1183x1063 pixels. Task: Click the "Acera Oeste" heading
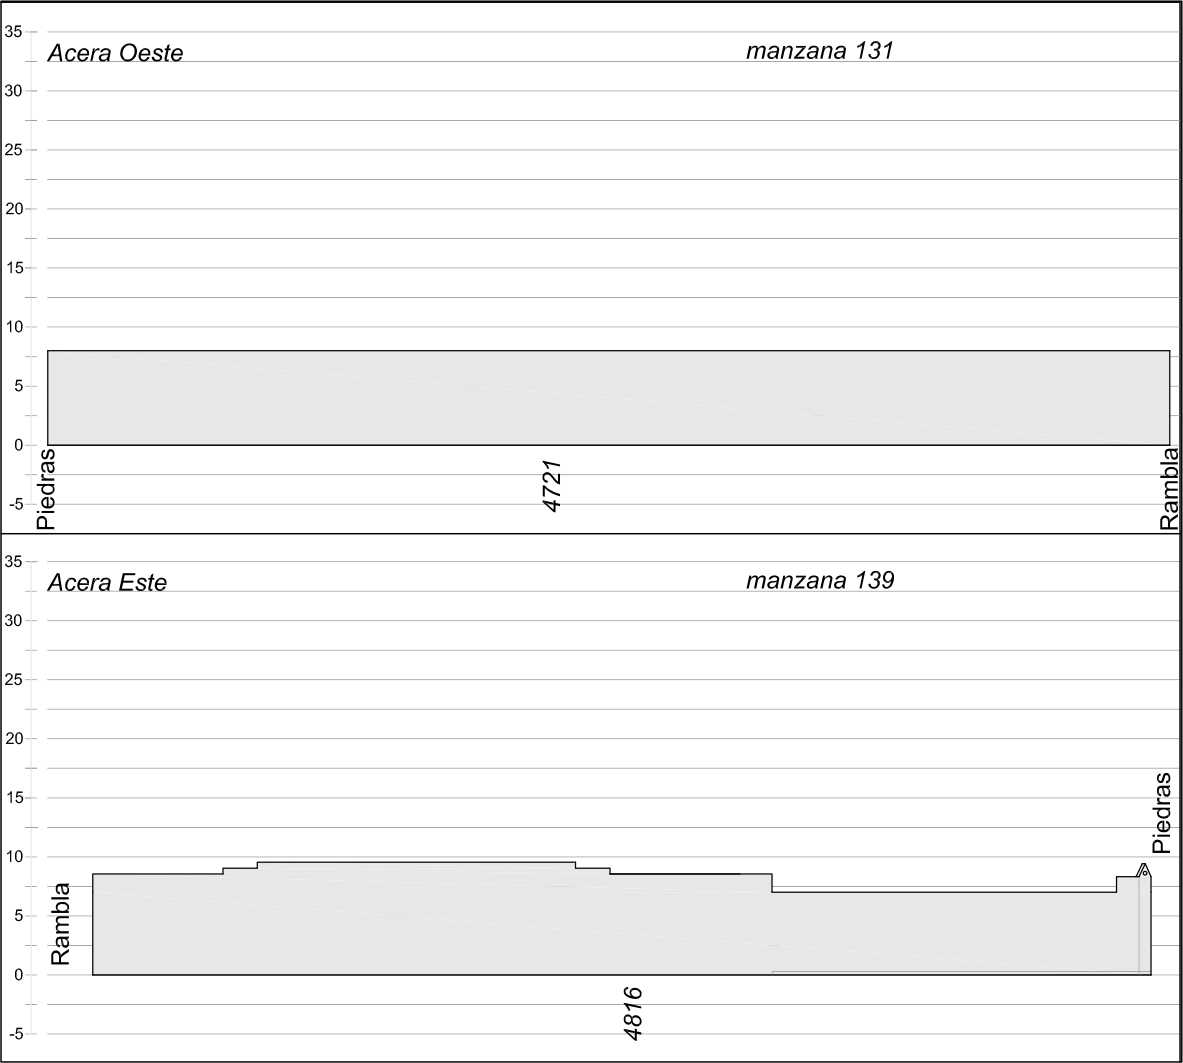(115, 54)
